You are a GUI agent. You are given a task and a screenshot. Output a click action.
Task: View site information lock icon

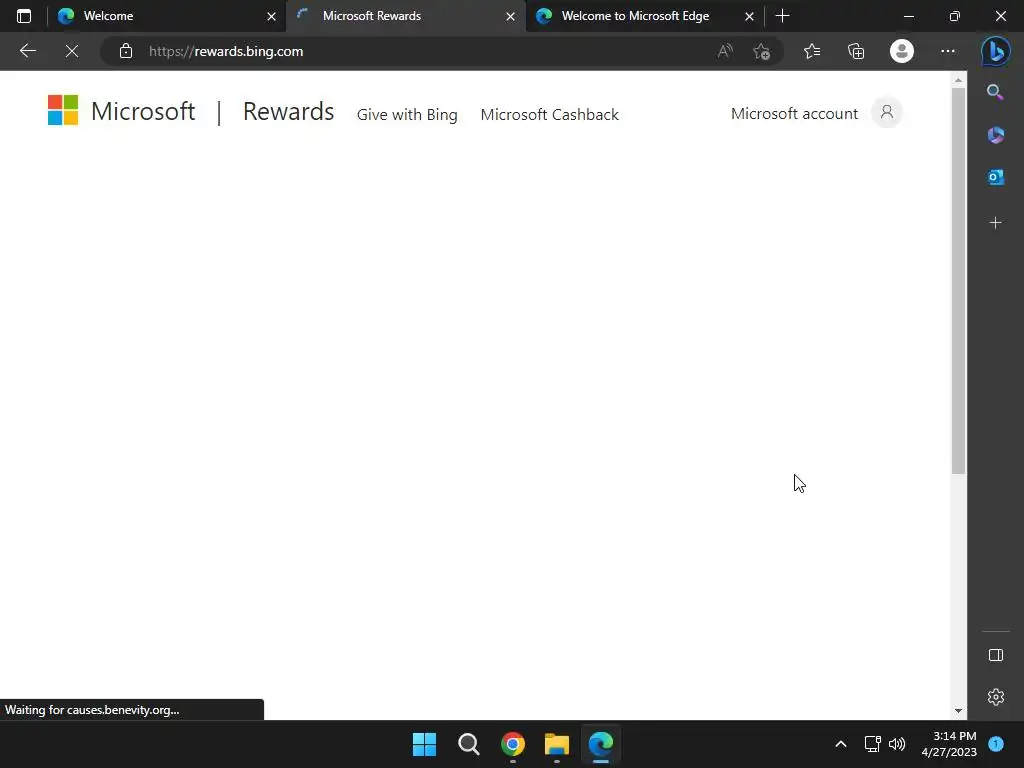coord(125,51)
